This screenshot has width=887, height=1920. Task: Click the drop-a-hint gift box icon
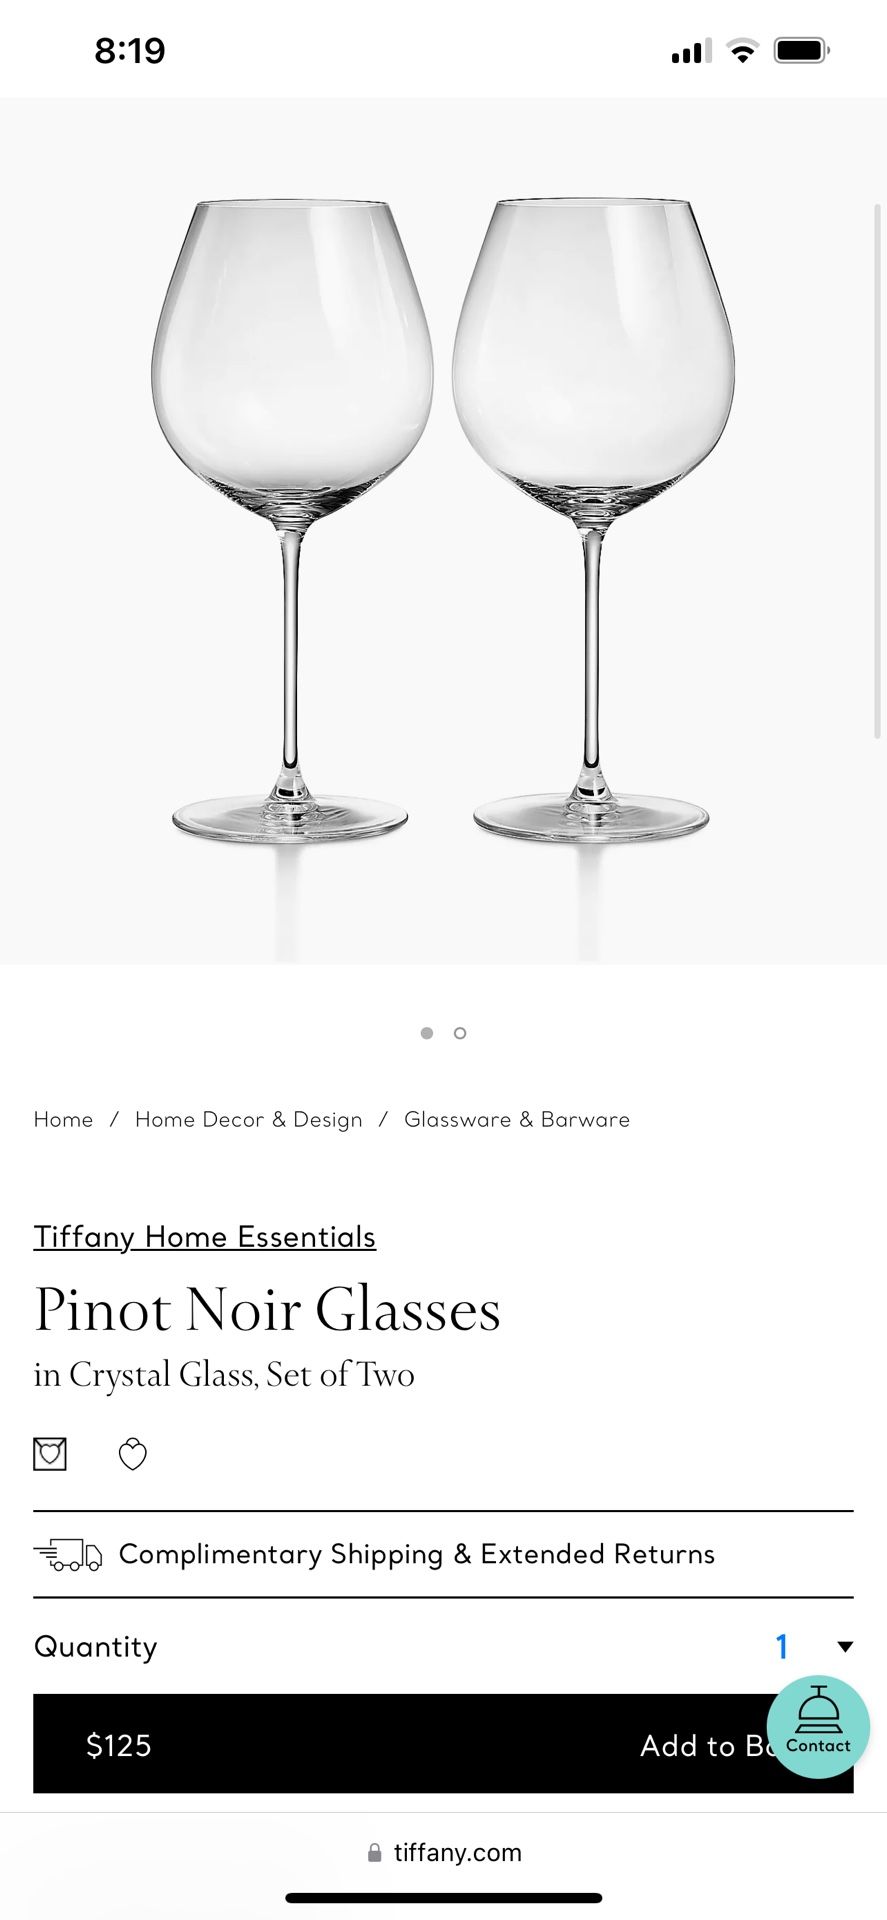[x=50, y=1454]
